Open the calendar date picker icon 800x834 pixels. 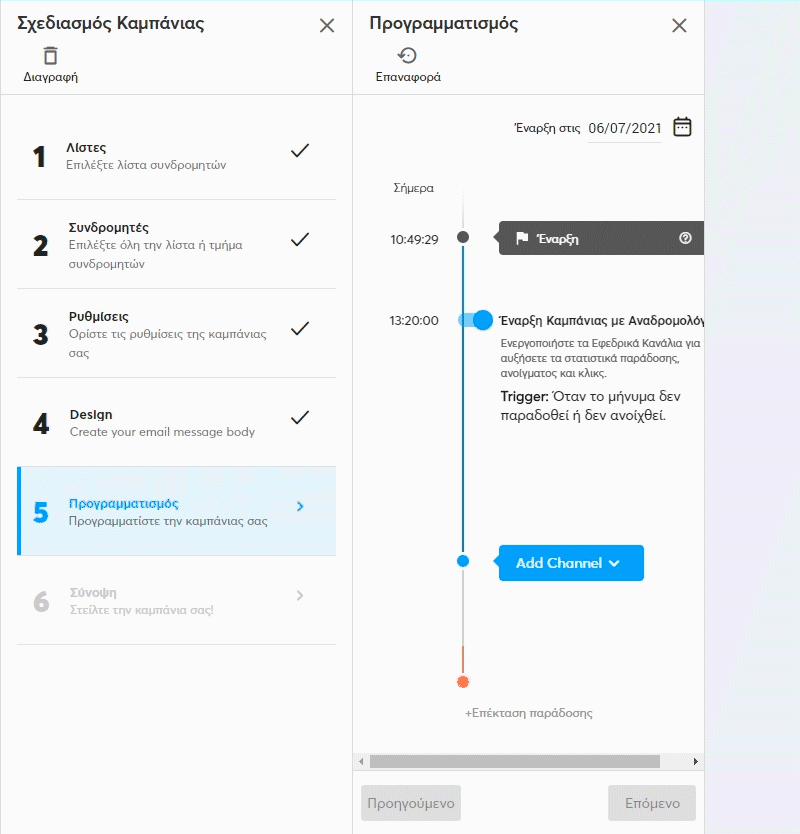click(682, 127)
